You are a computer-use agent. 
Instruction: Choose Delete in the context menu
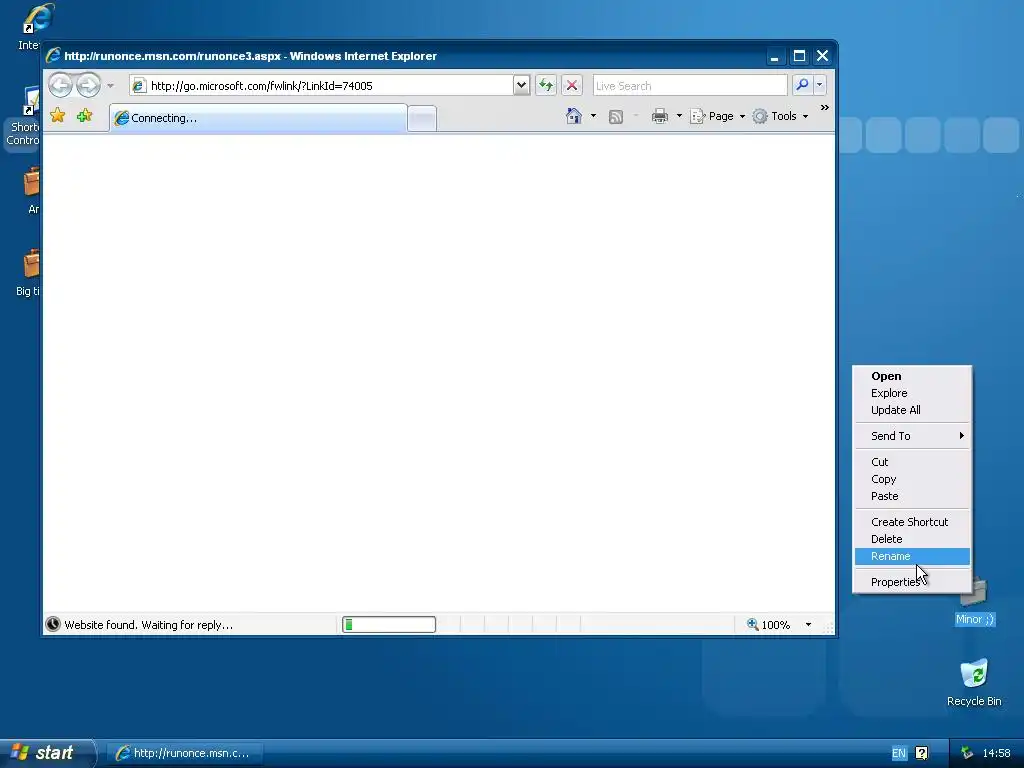[912, 539]
